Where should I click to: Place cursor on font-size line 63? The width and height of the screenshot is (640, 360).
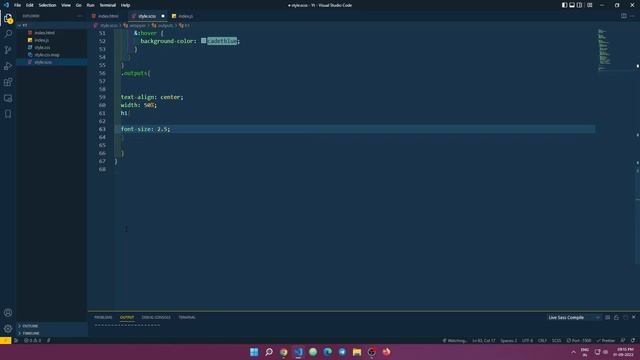(145, 129)
